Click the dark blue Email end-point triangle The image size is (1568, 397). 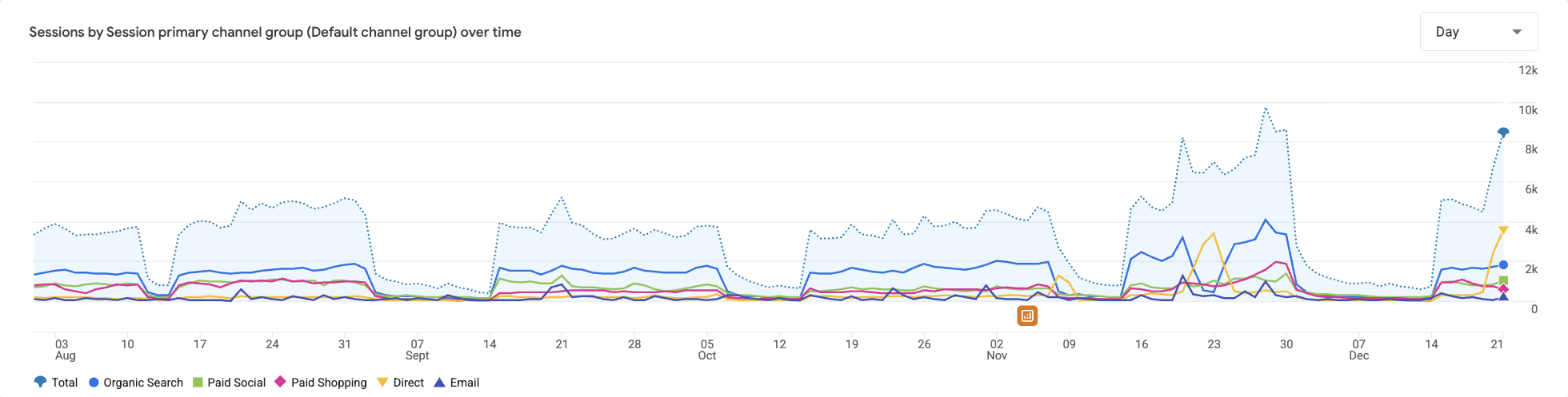click(x=1503, y=297)
